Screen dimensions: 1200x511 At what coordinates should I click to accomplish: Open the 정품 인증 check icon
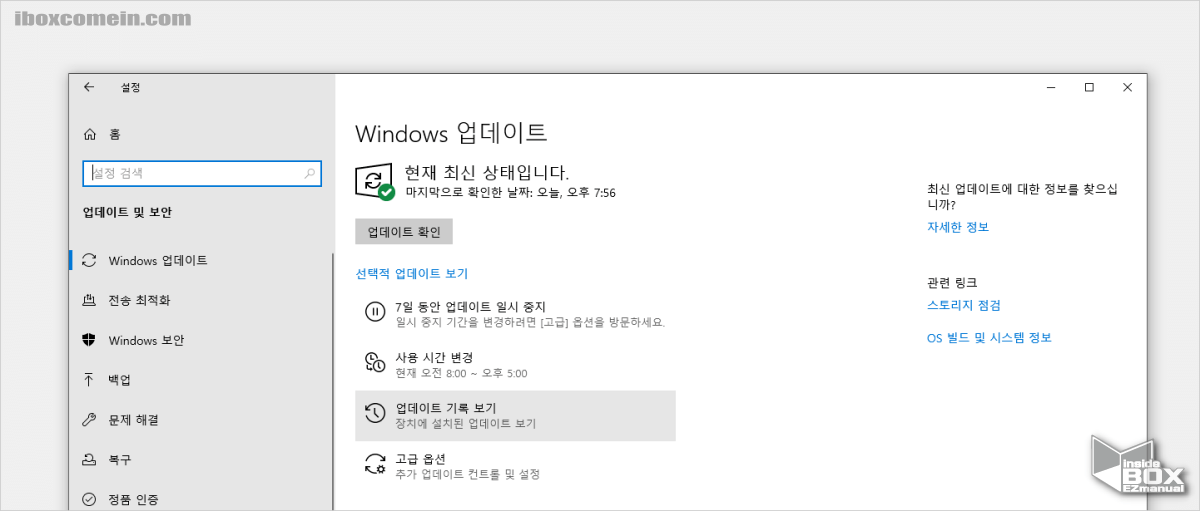(90, 499)
